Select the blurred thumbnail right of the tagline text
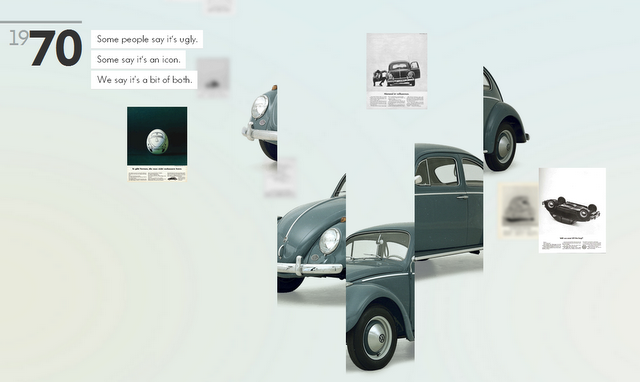Image resolution: width=640 pixels, height=382 pixels. coord(213,78)
